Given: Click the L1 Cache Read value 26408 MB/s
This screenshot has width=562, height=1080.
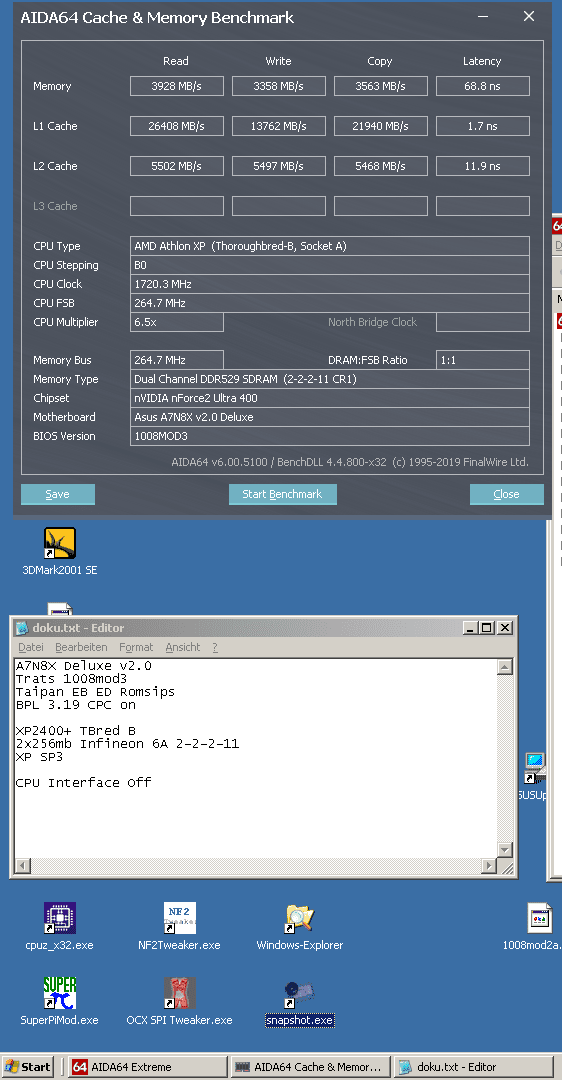Looking at the screenshot, I should click(x=177, y=126).
